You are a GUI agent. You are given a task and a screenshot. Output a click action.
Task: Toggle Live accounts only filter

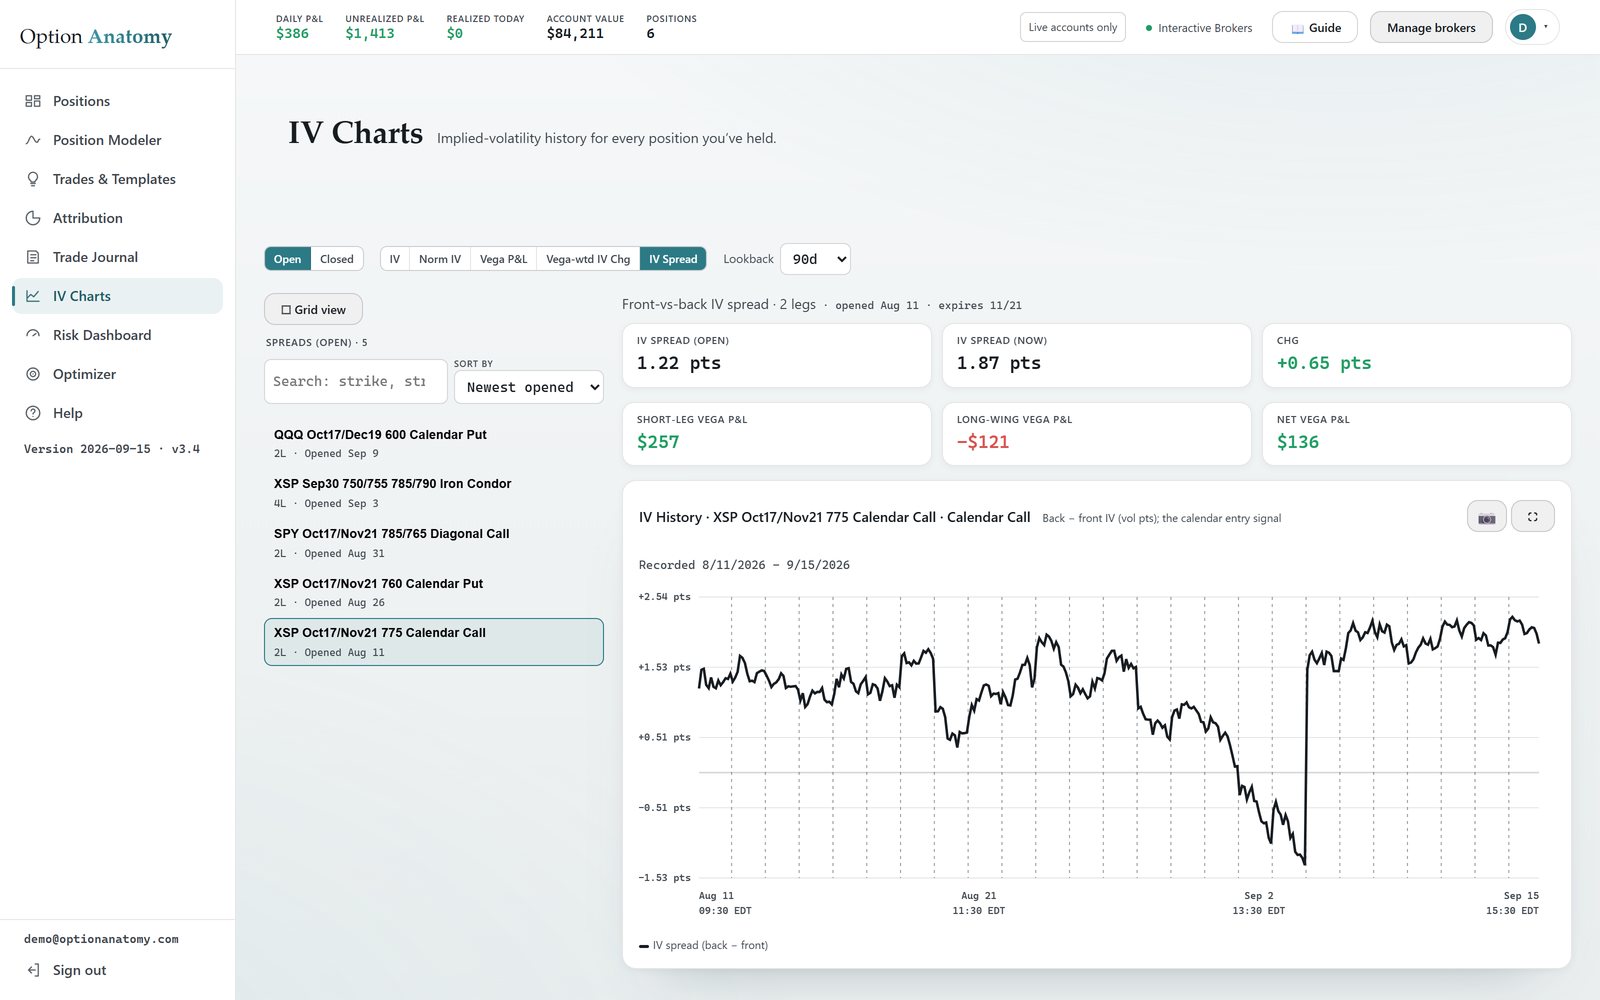click(1073, 27)
